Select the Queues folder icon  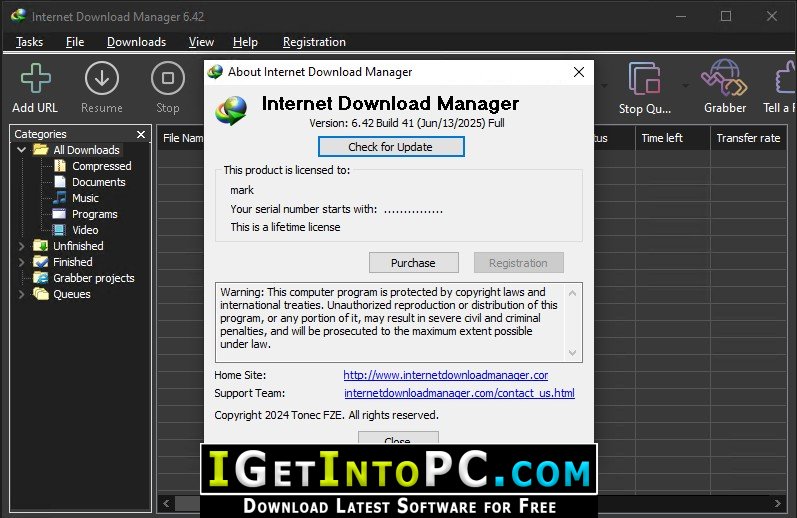click(41, 294)
